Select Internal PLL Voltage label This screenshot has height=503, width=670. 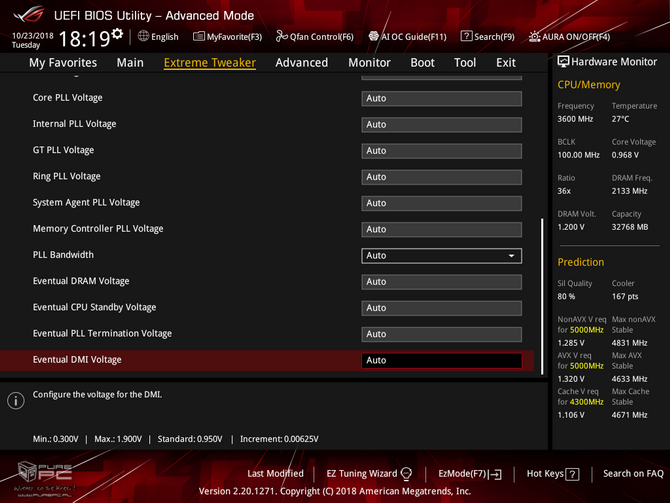pos(74,124)
